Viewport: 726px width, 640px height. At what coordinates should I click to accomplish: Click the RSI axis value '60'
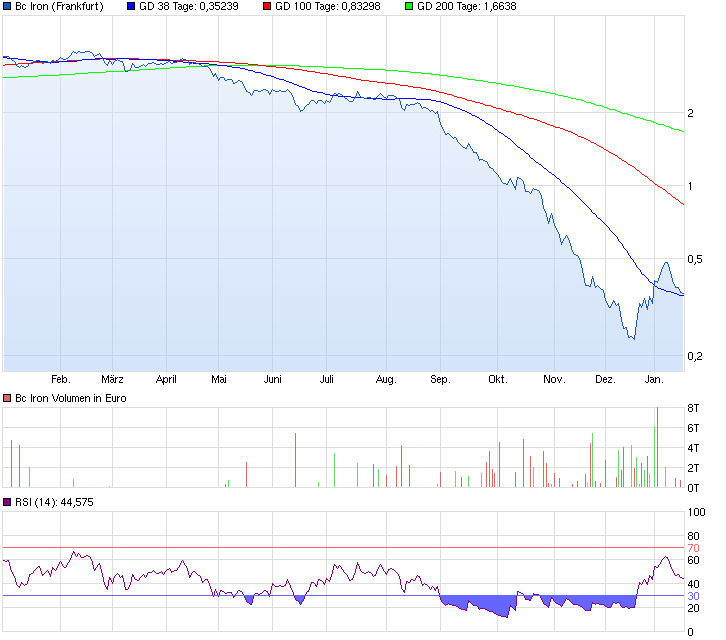pyautogui.click(x=693, y=560)
